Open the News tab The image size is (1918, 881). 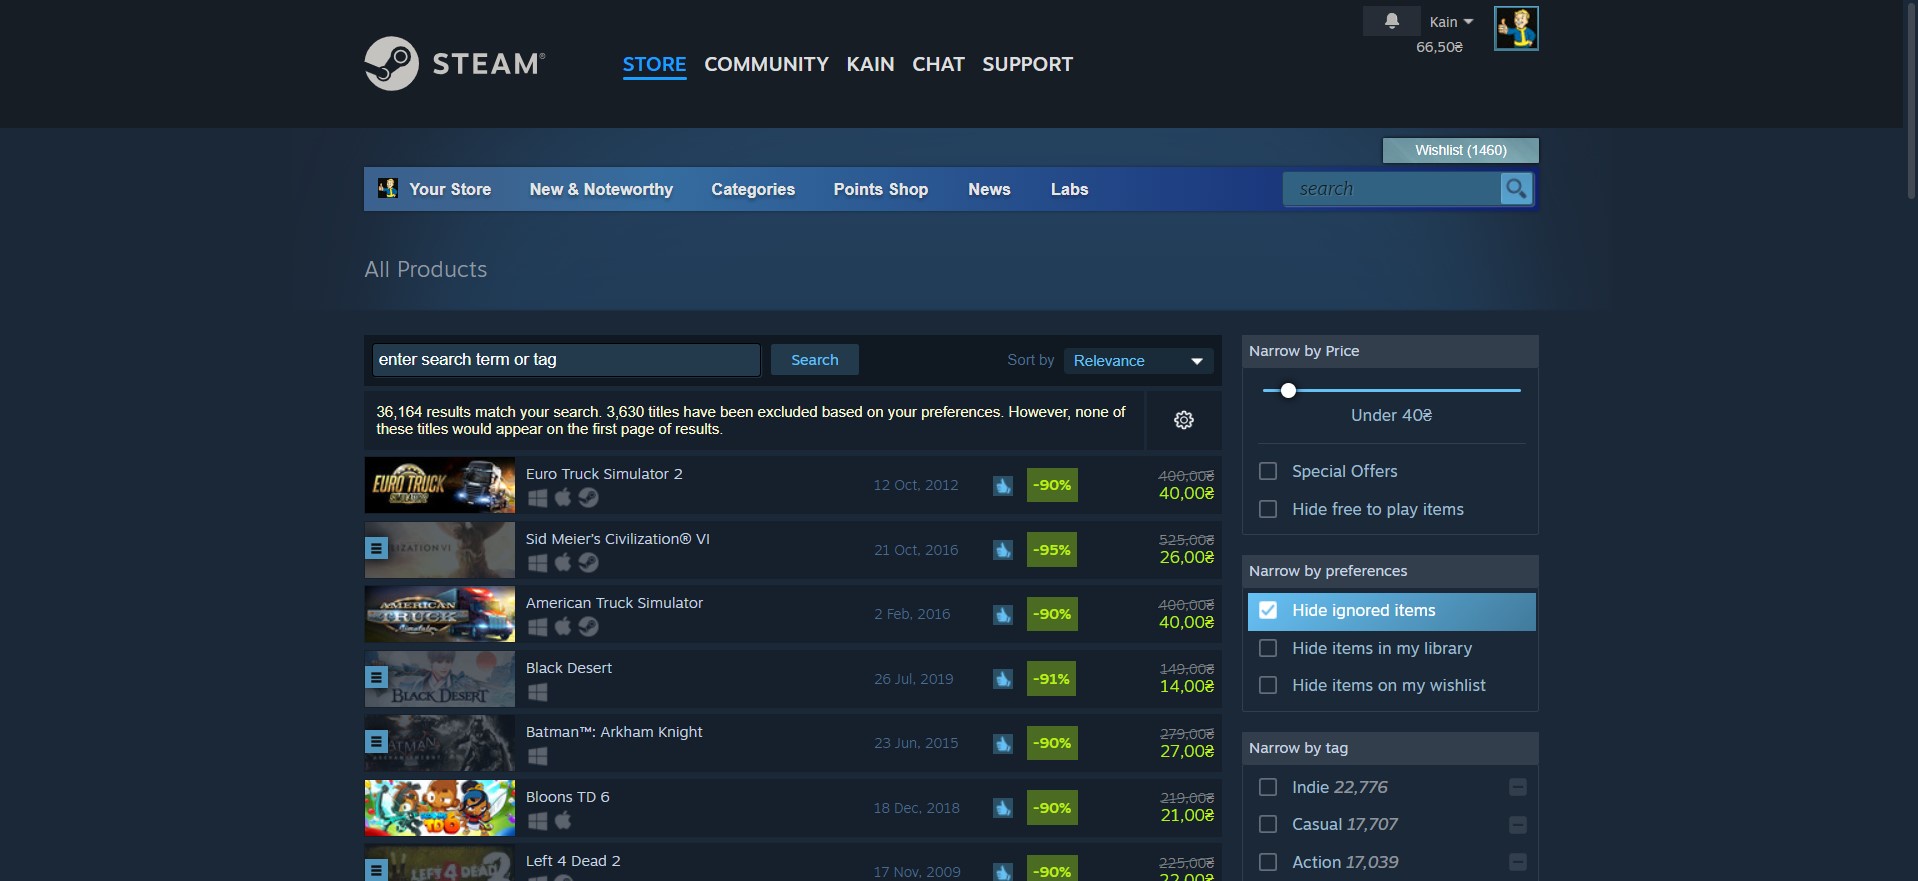(x=989, y=189)
